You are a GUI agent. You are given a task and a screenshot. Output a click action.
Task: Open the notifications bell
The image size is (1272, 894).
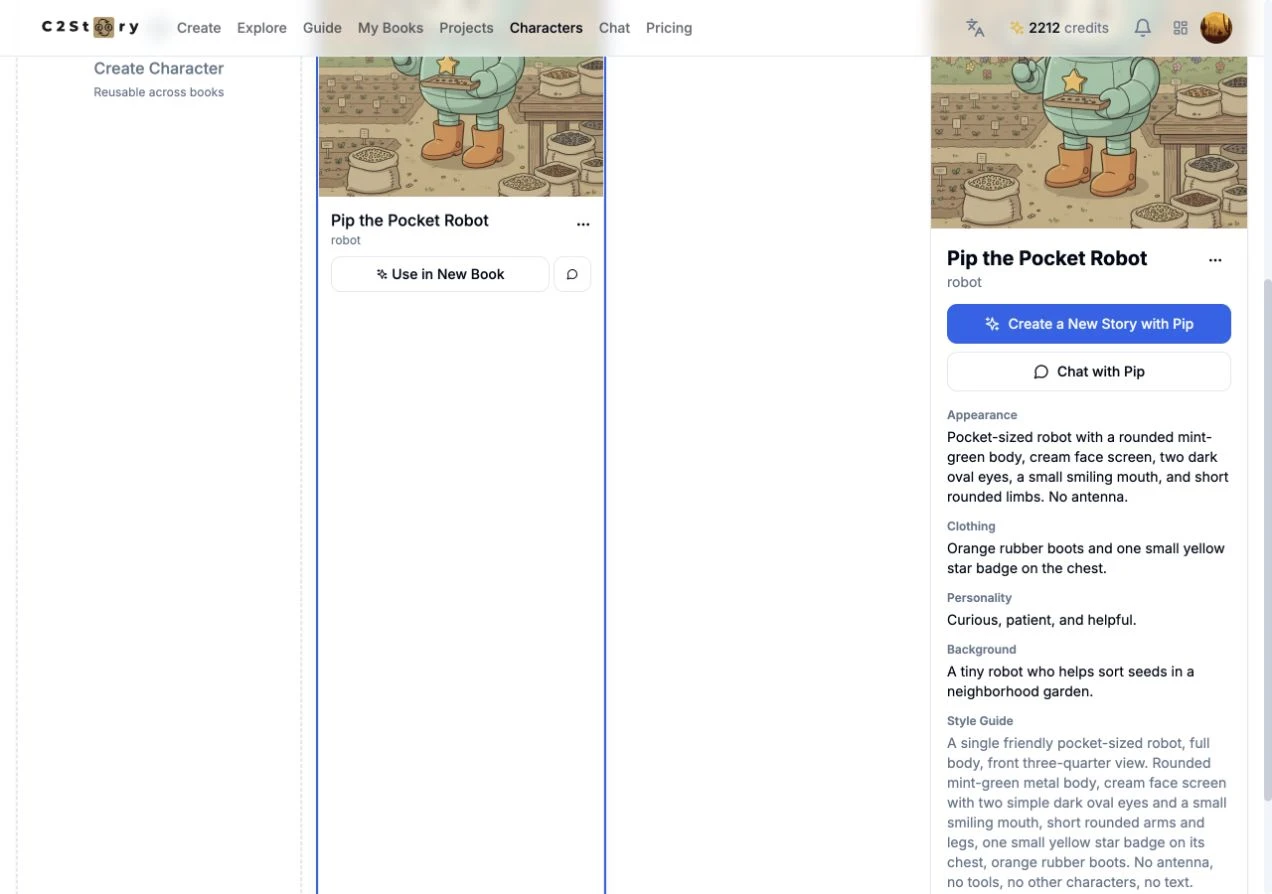pyautogui.click(x=1142, y=28)
